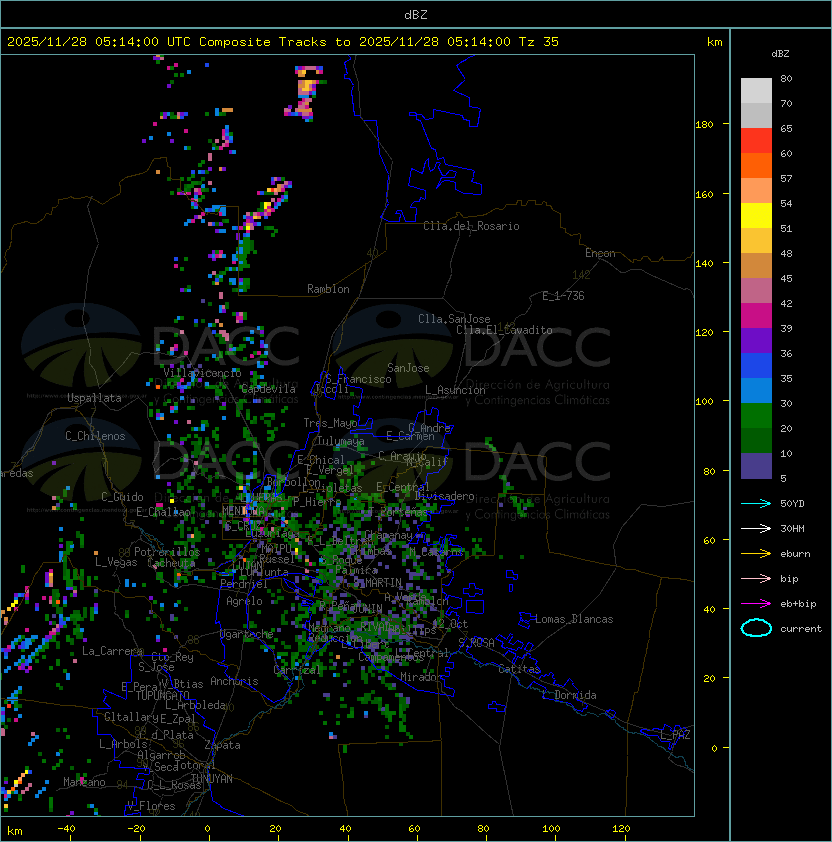Select the Catitas place label

pos(519,669)
